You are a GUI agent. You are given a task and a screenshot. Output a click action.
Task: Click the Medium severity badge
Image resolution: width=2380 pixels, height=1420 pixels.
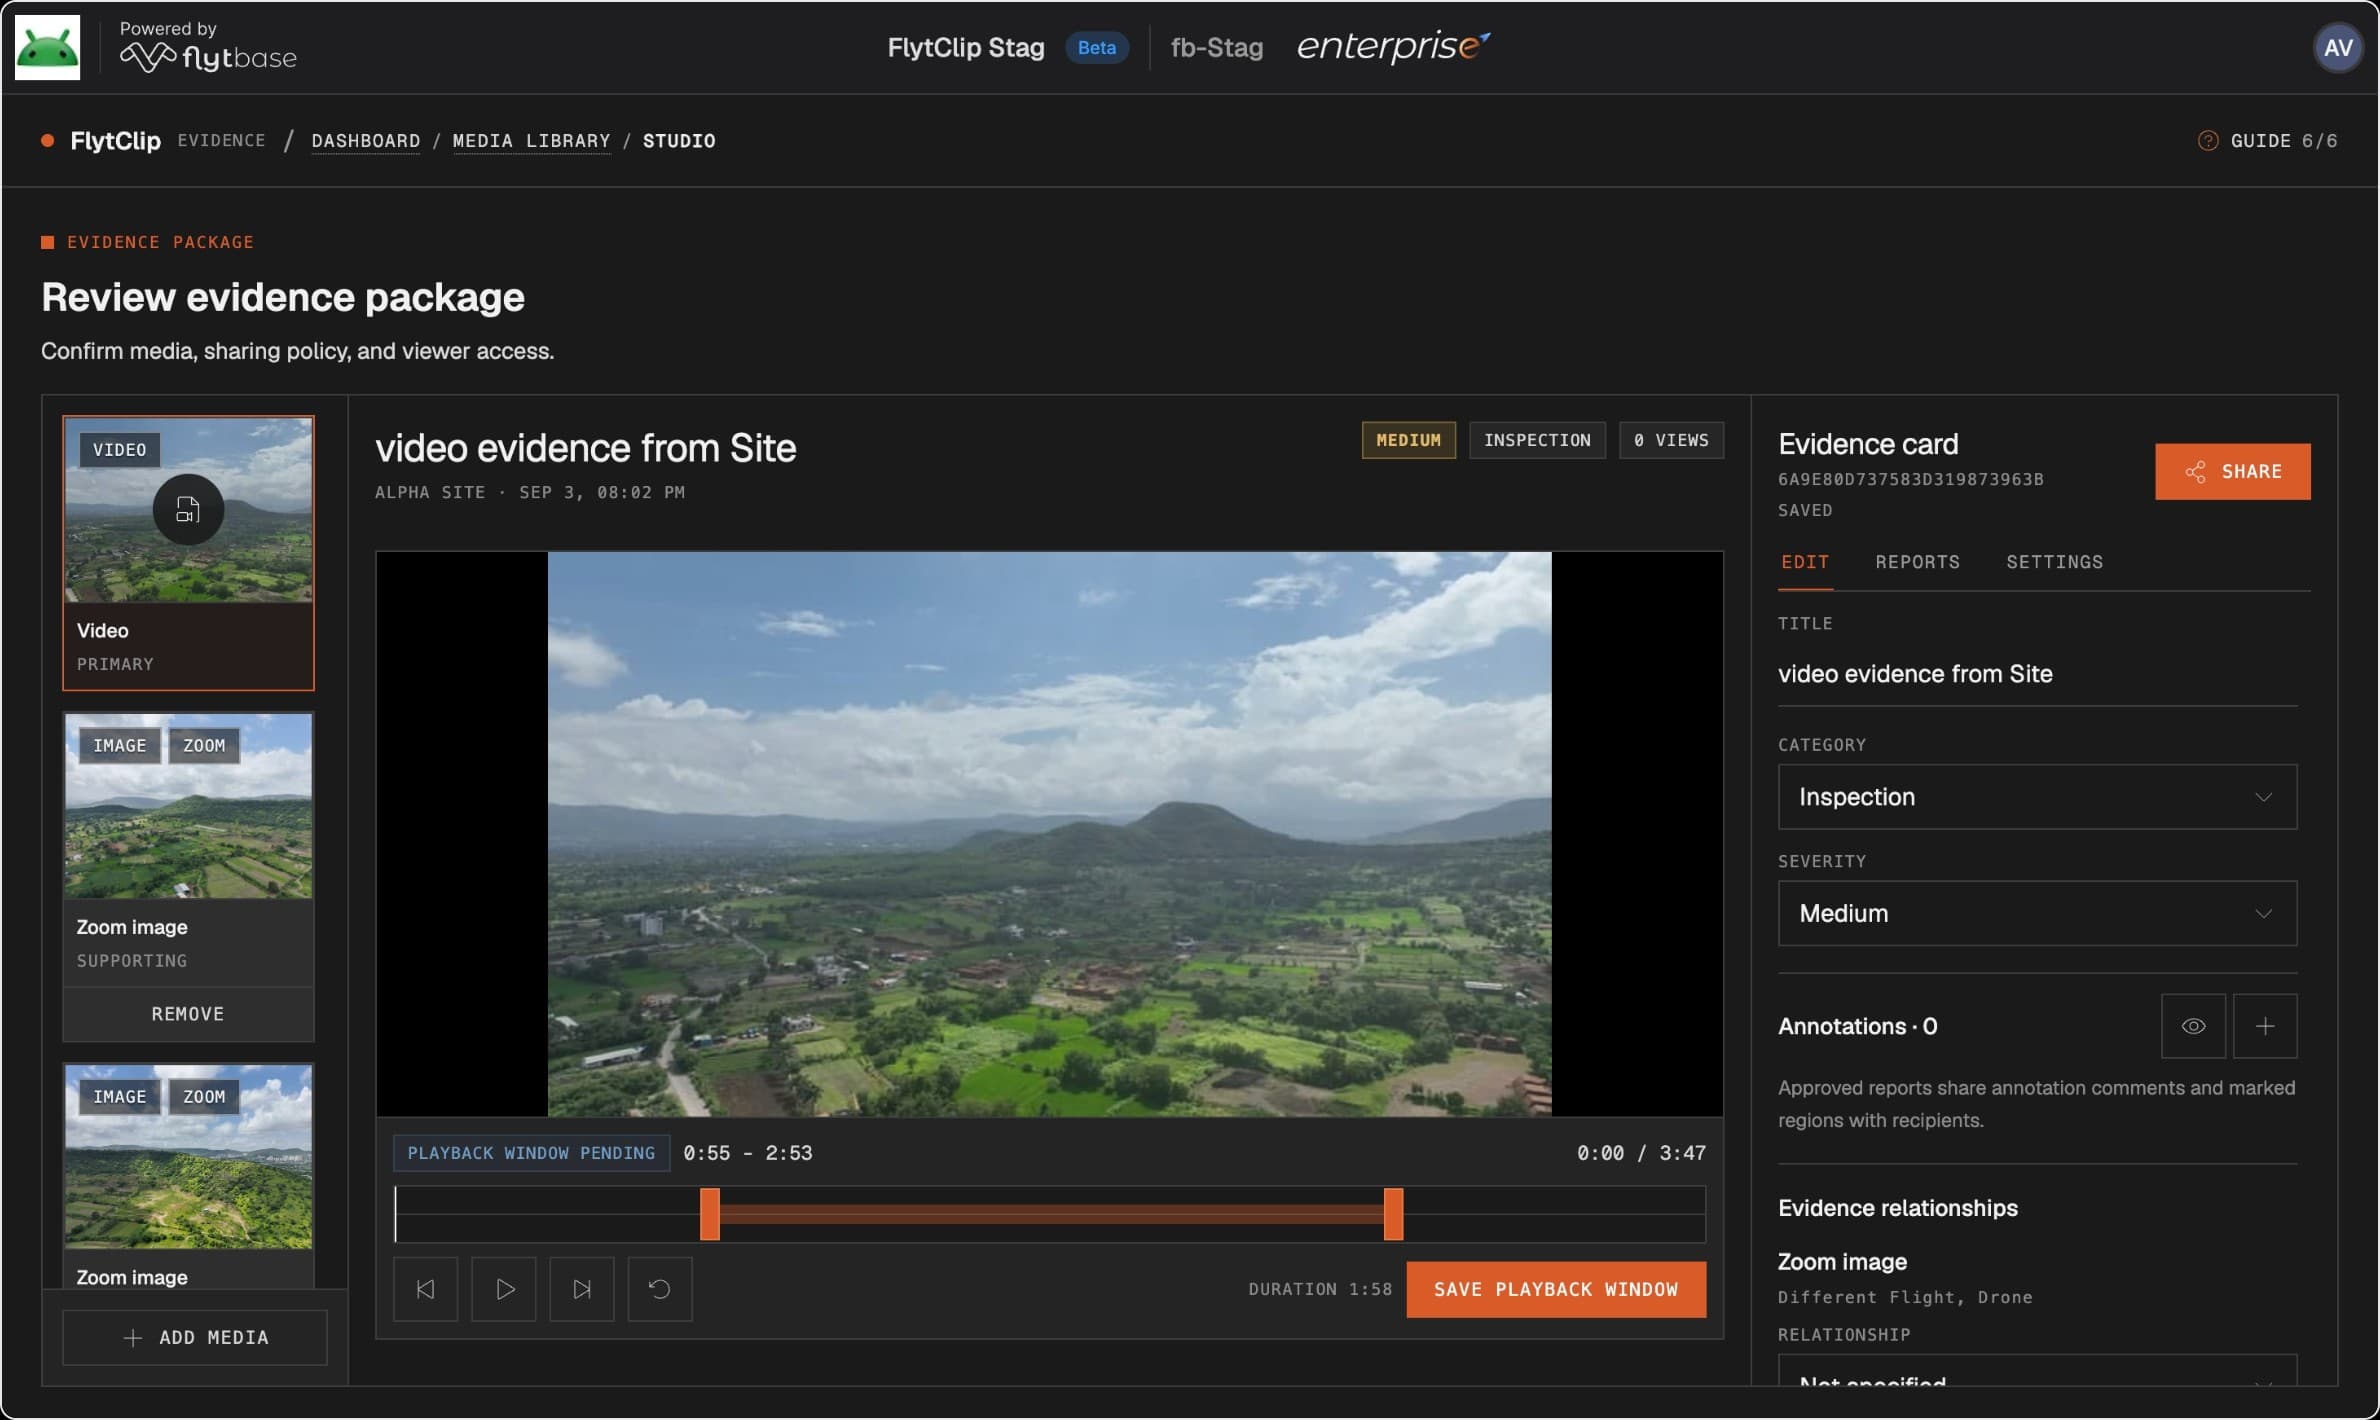click(1408, 440)
